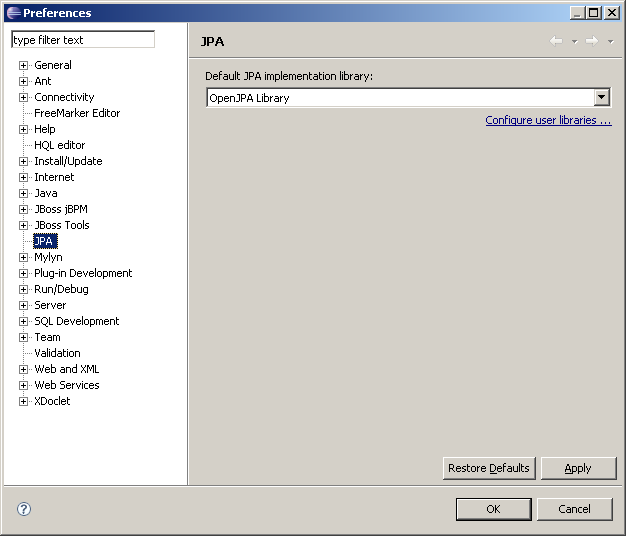Select the XDoclet tree item
Viewport: 626px width, 536px height.
[52, 401]
